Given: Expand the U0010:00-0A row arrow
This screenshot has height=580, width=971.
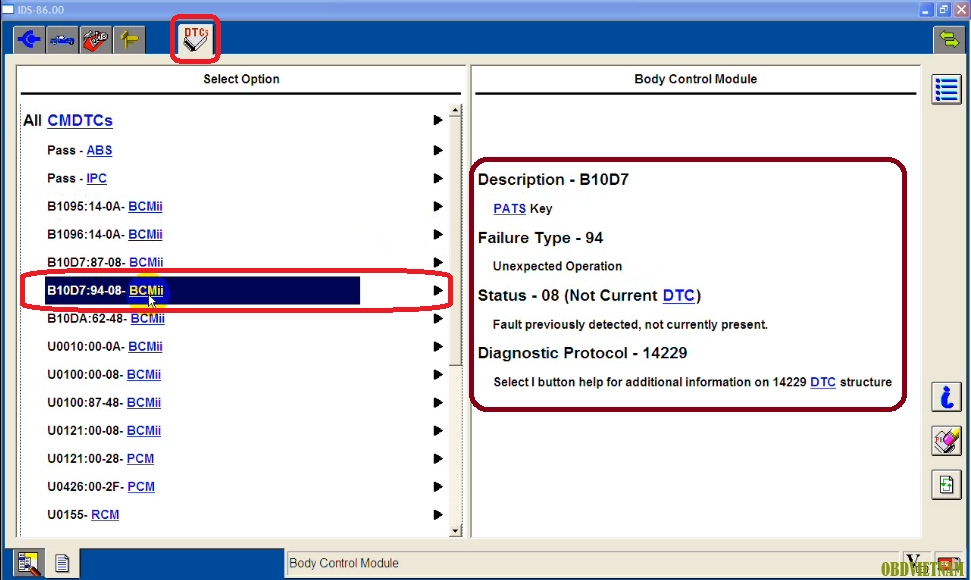Looking at the screenshot, I should tap(438, 347).
